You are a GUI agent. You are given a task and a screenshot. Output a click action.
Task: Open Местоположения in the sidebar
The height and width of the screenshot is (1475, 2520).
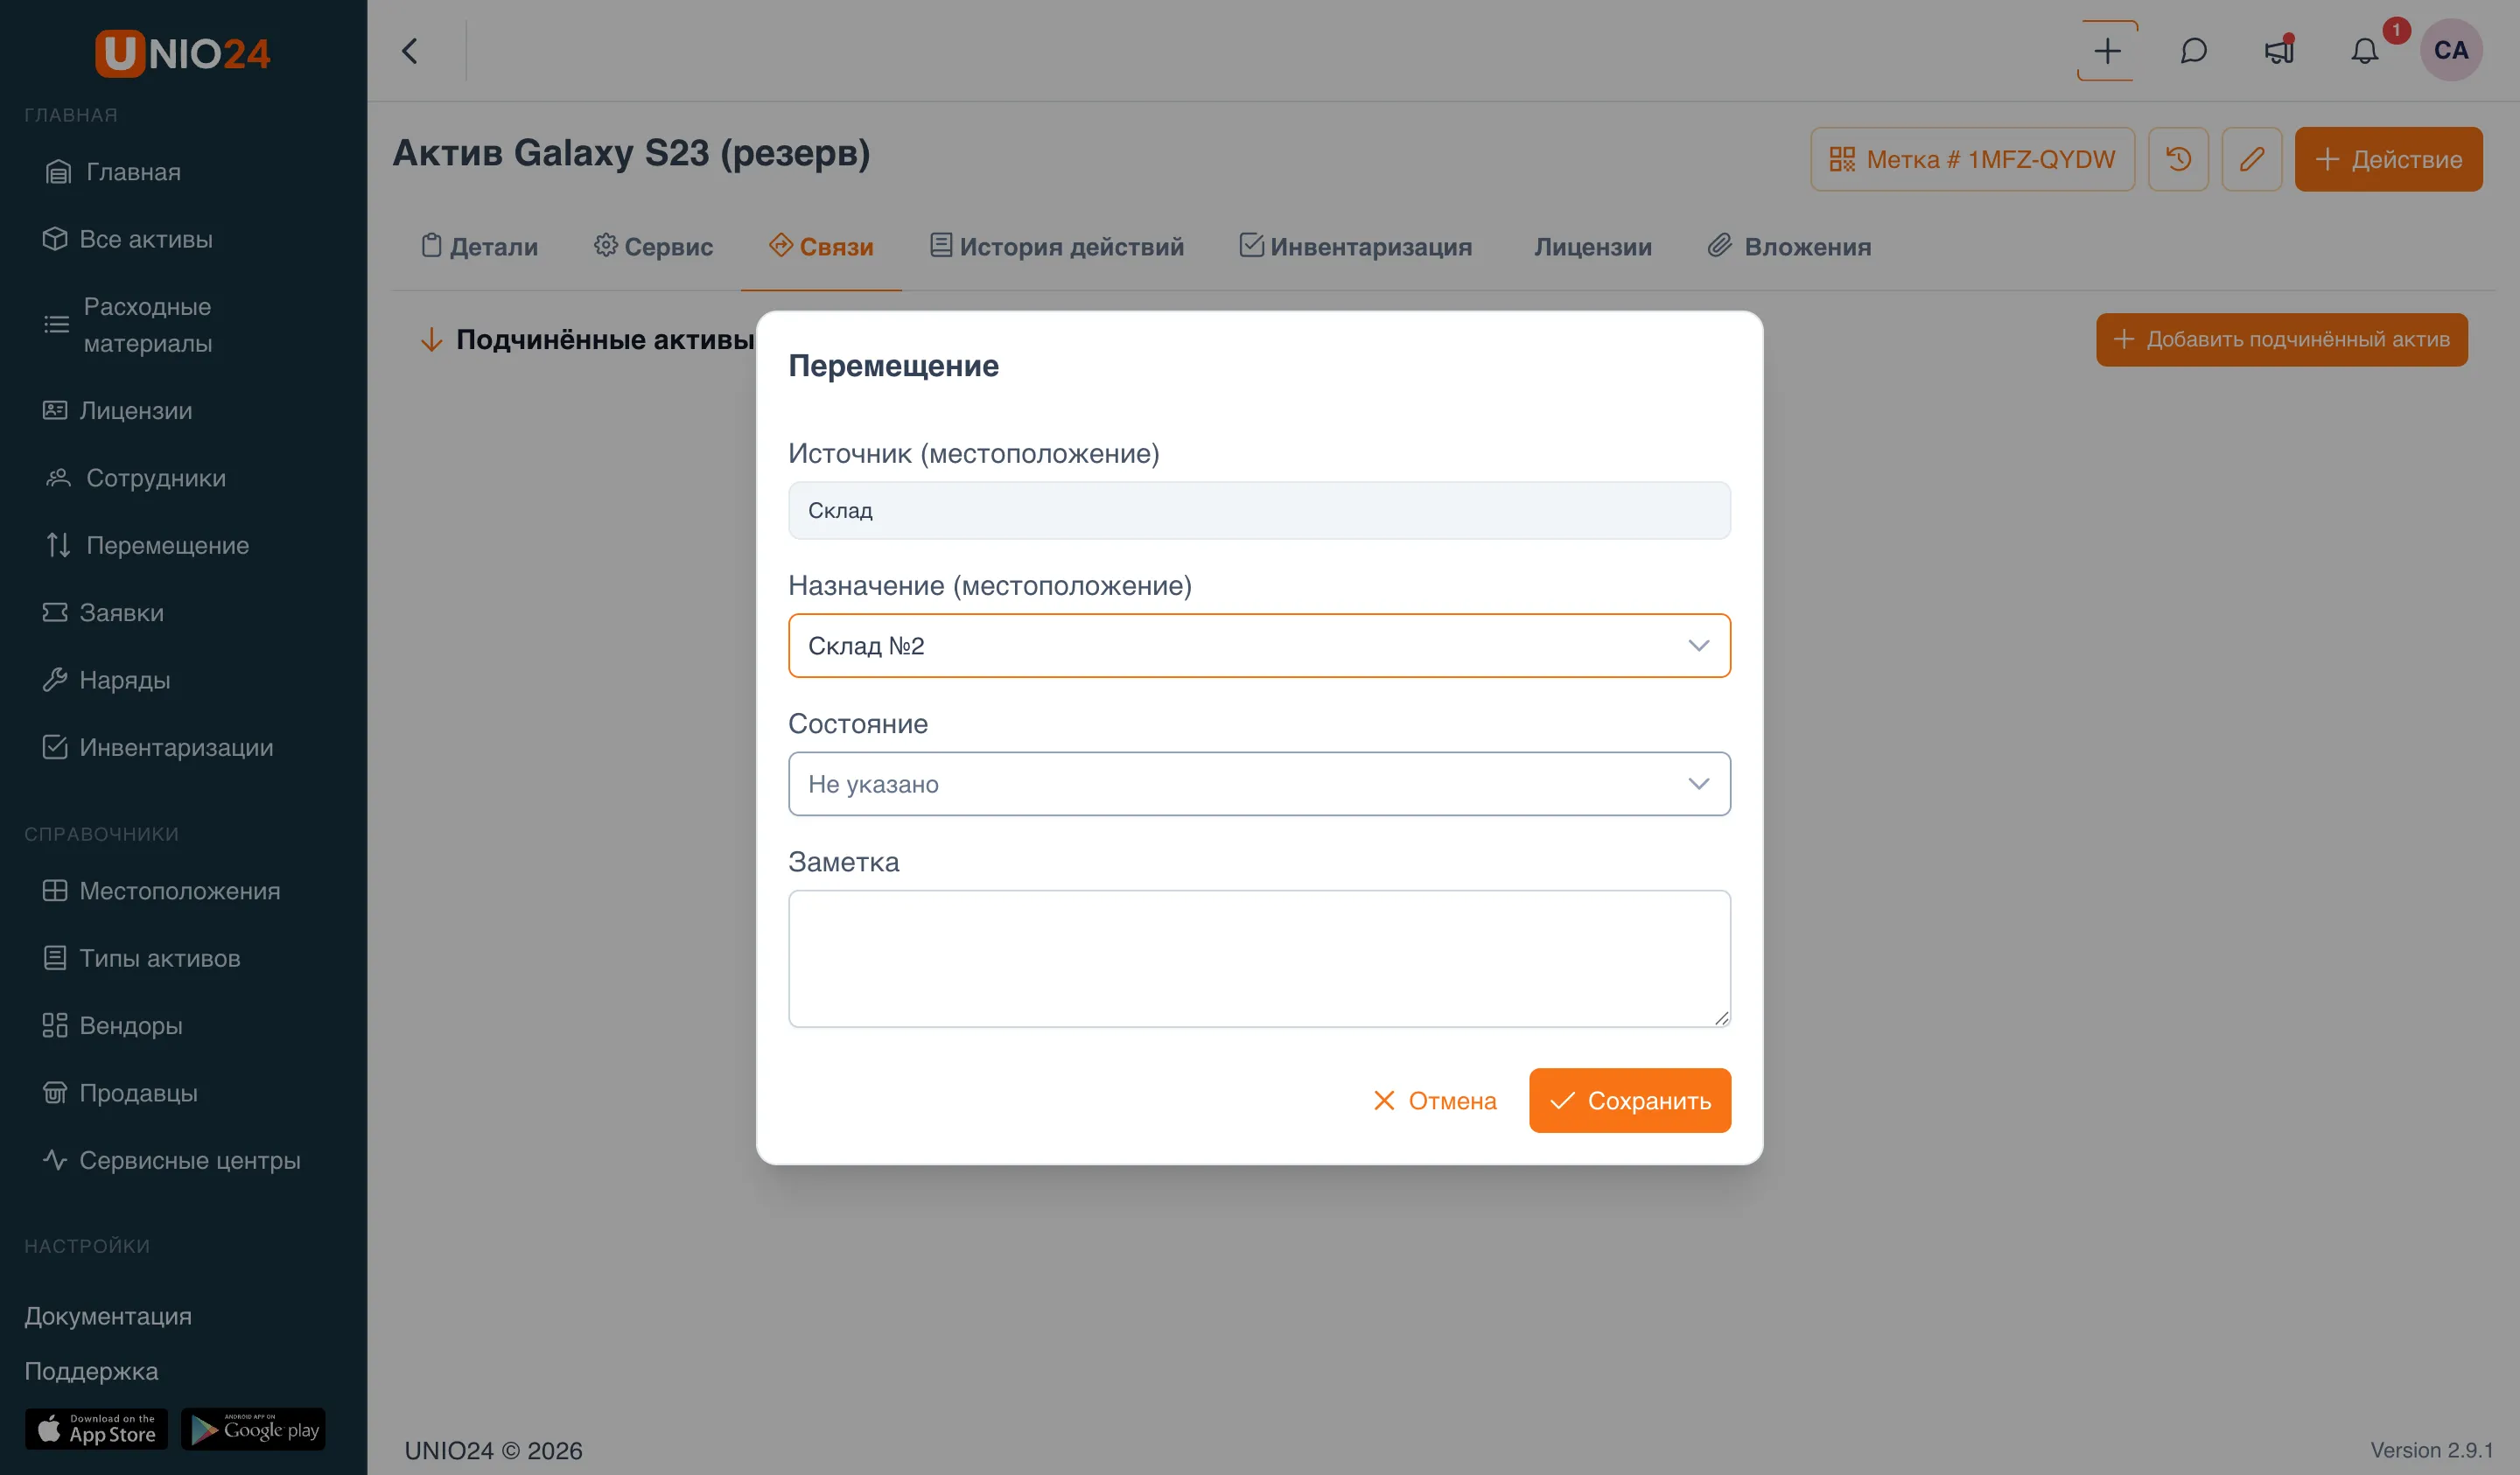tap(161, 891)
